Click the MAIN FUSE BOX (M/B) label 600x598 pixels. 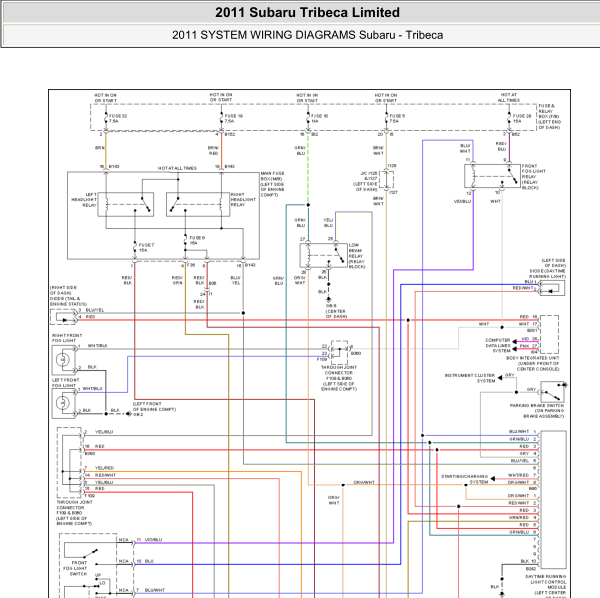point(272,184)
